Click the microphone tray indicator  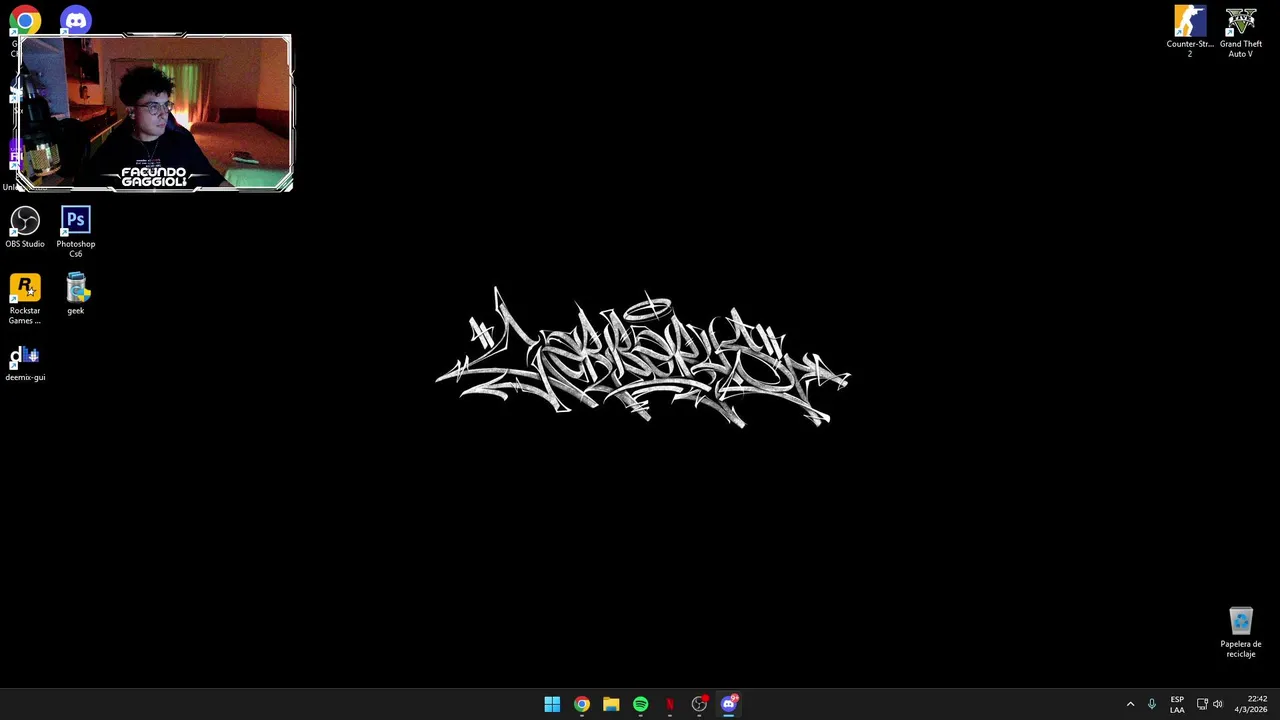[x=1152, y=704]
